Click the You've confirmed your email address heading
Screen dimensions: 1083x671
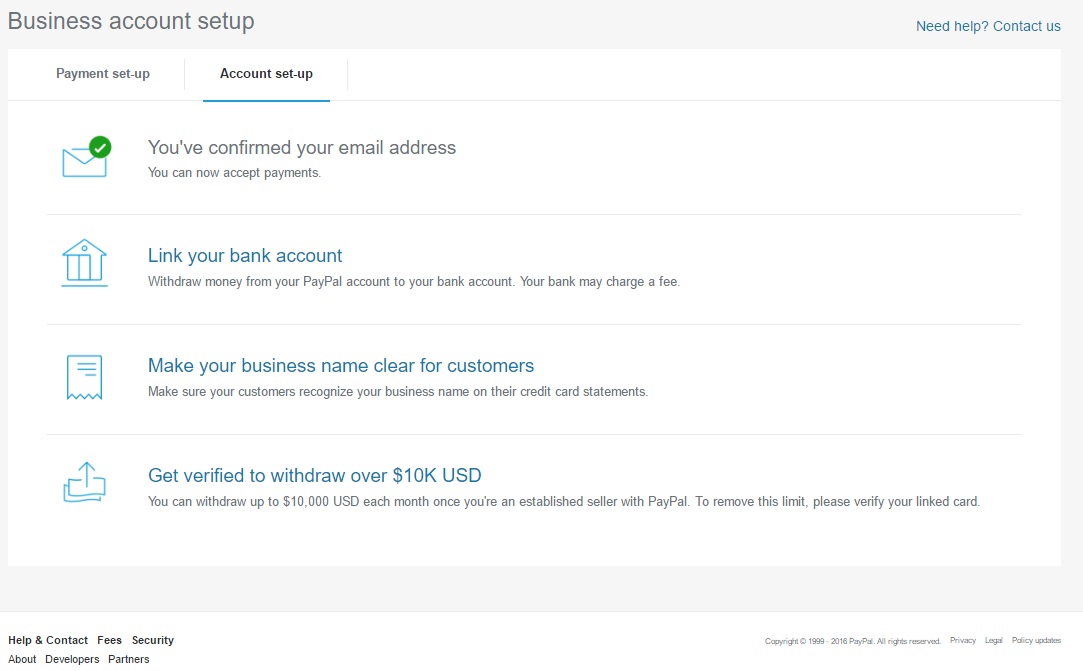coord(302,148)
